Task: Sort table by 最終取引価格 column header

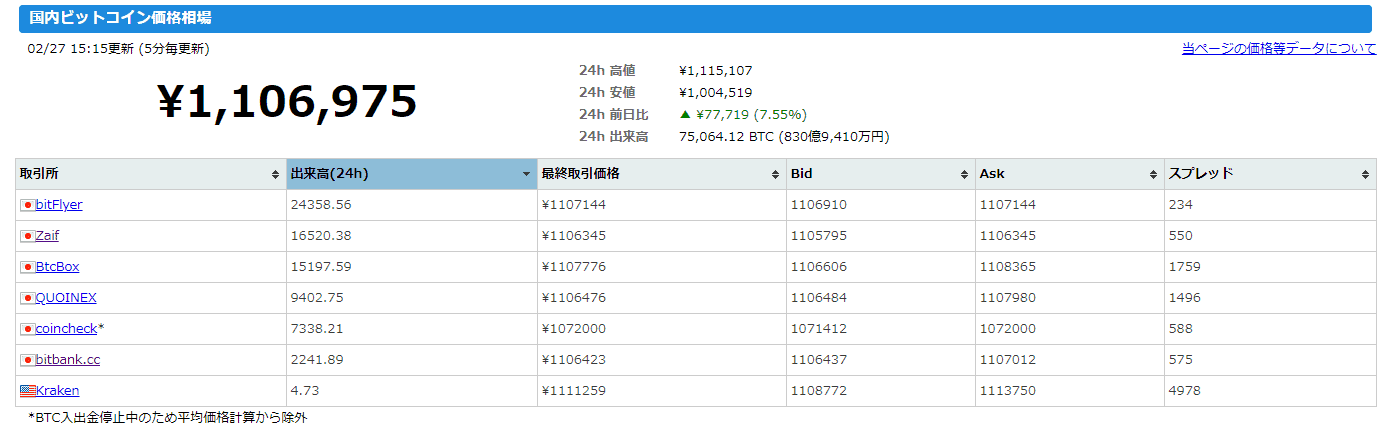Action: pyautogui.click(x=662, y=174)
